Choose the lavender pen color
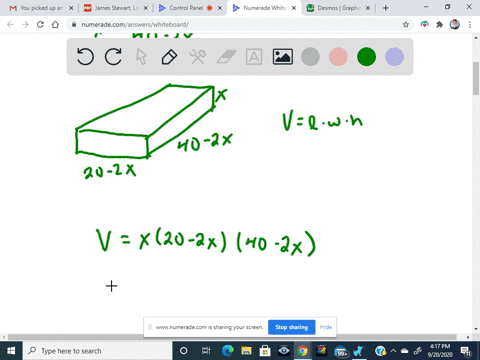 point(395,57)
